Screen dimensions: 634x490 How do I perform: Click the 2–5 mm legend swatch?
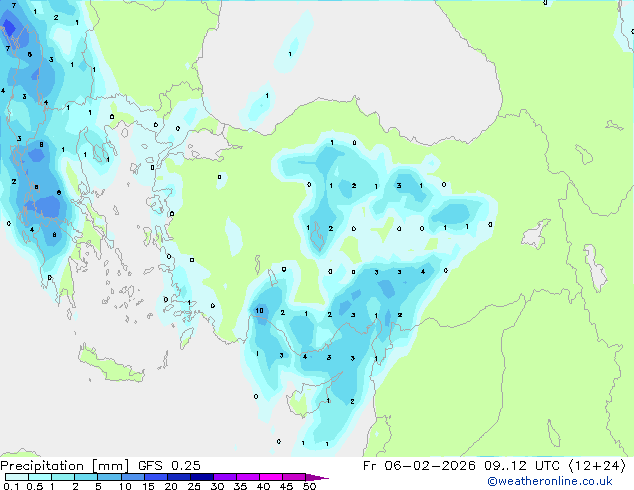(86, 477)
